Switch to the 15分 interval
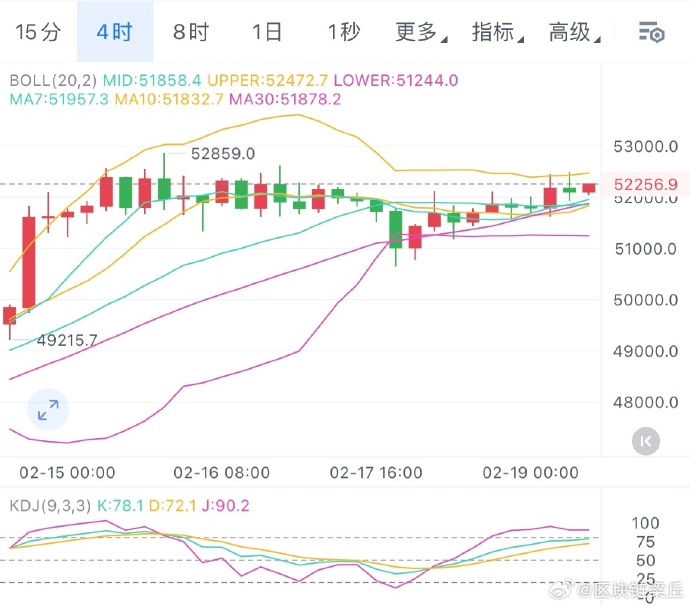Screen dimensions: 690x606 coord(38,32)
